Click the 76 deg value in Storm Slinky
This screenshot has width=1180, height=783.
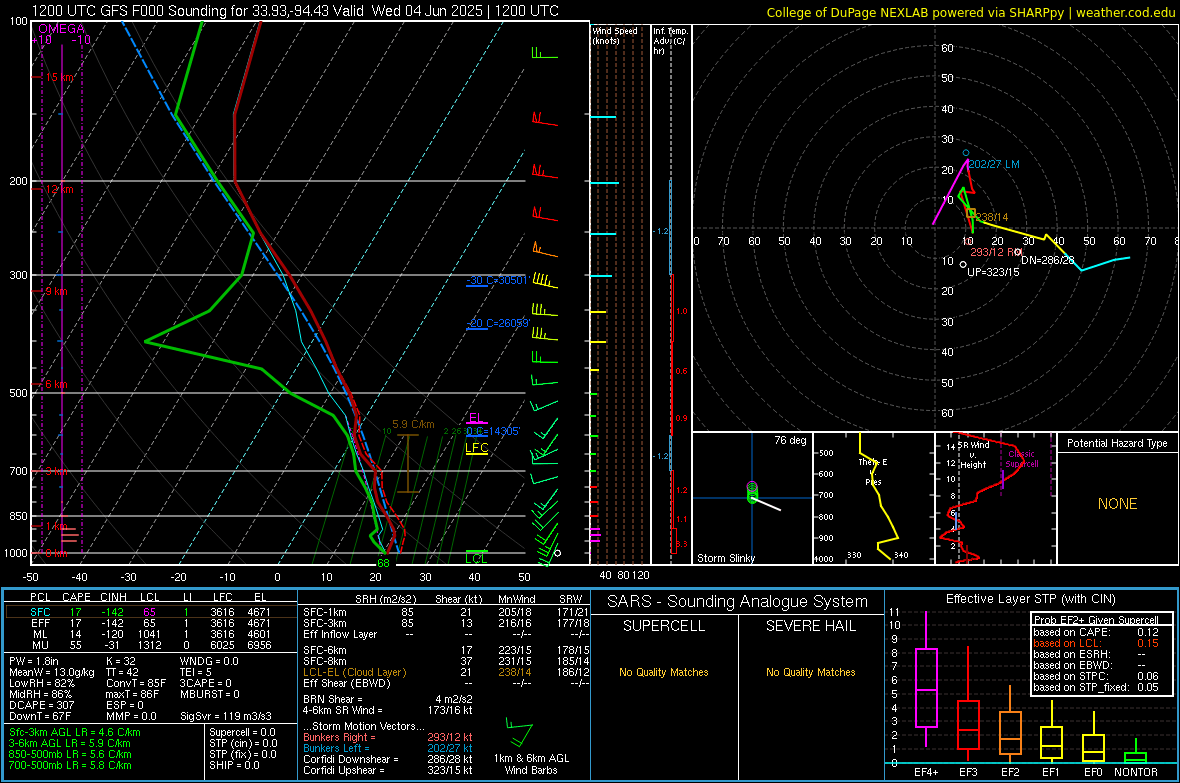(790, 440)
